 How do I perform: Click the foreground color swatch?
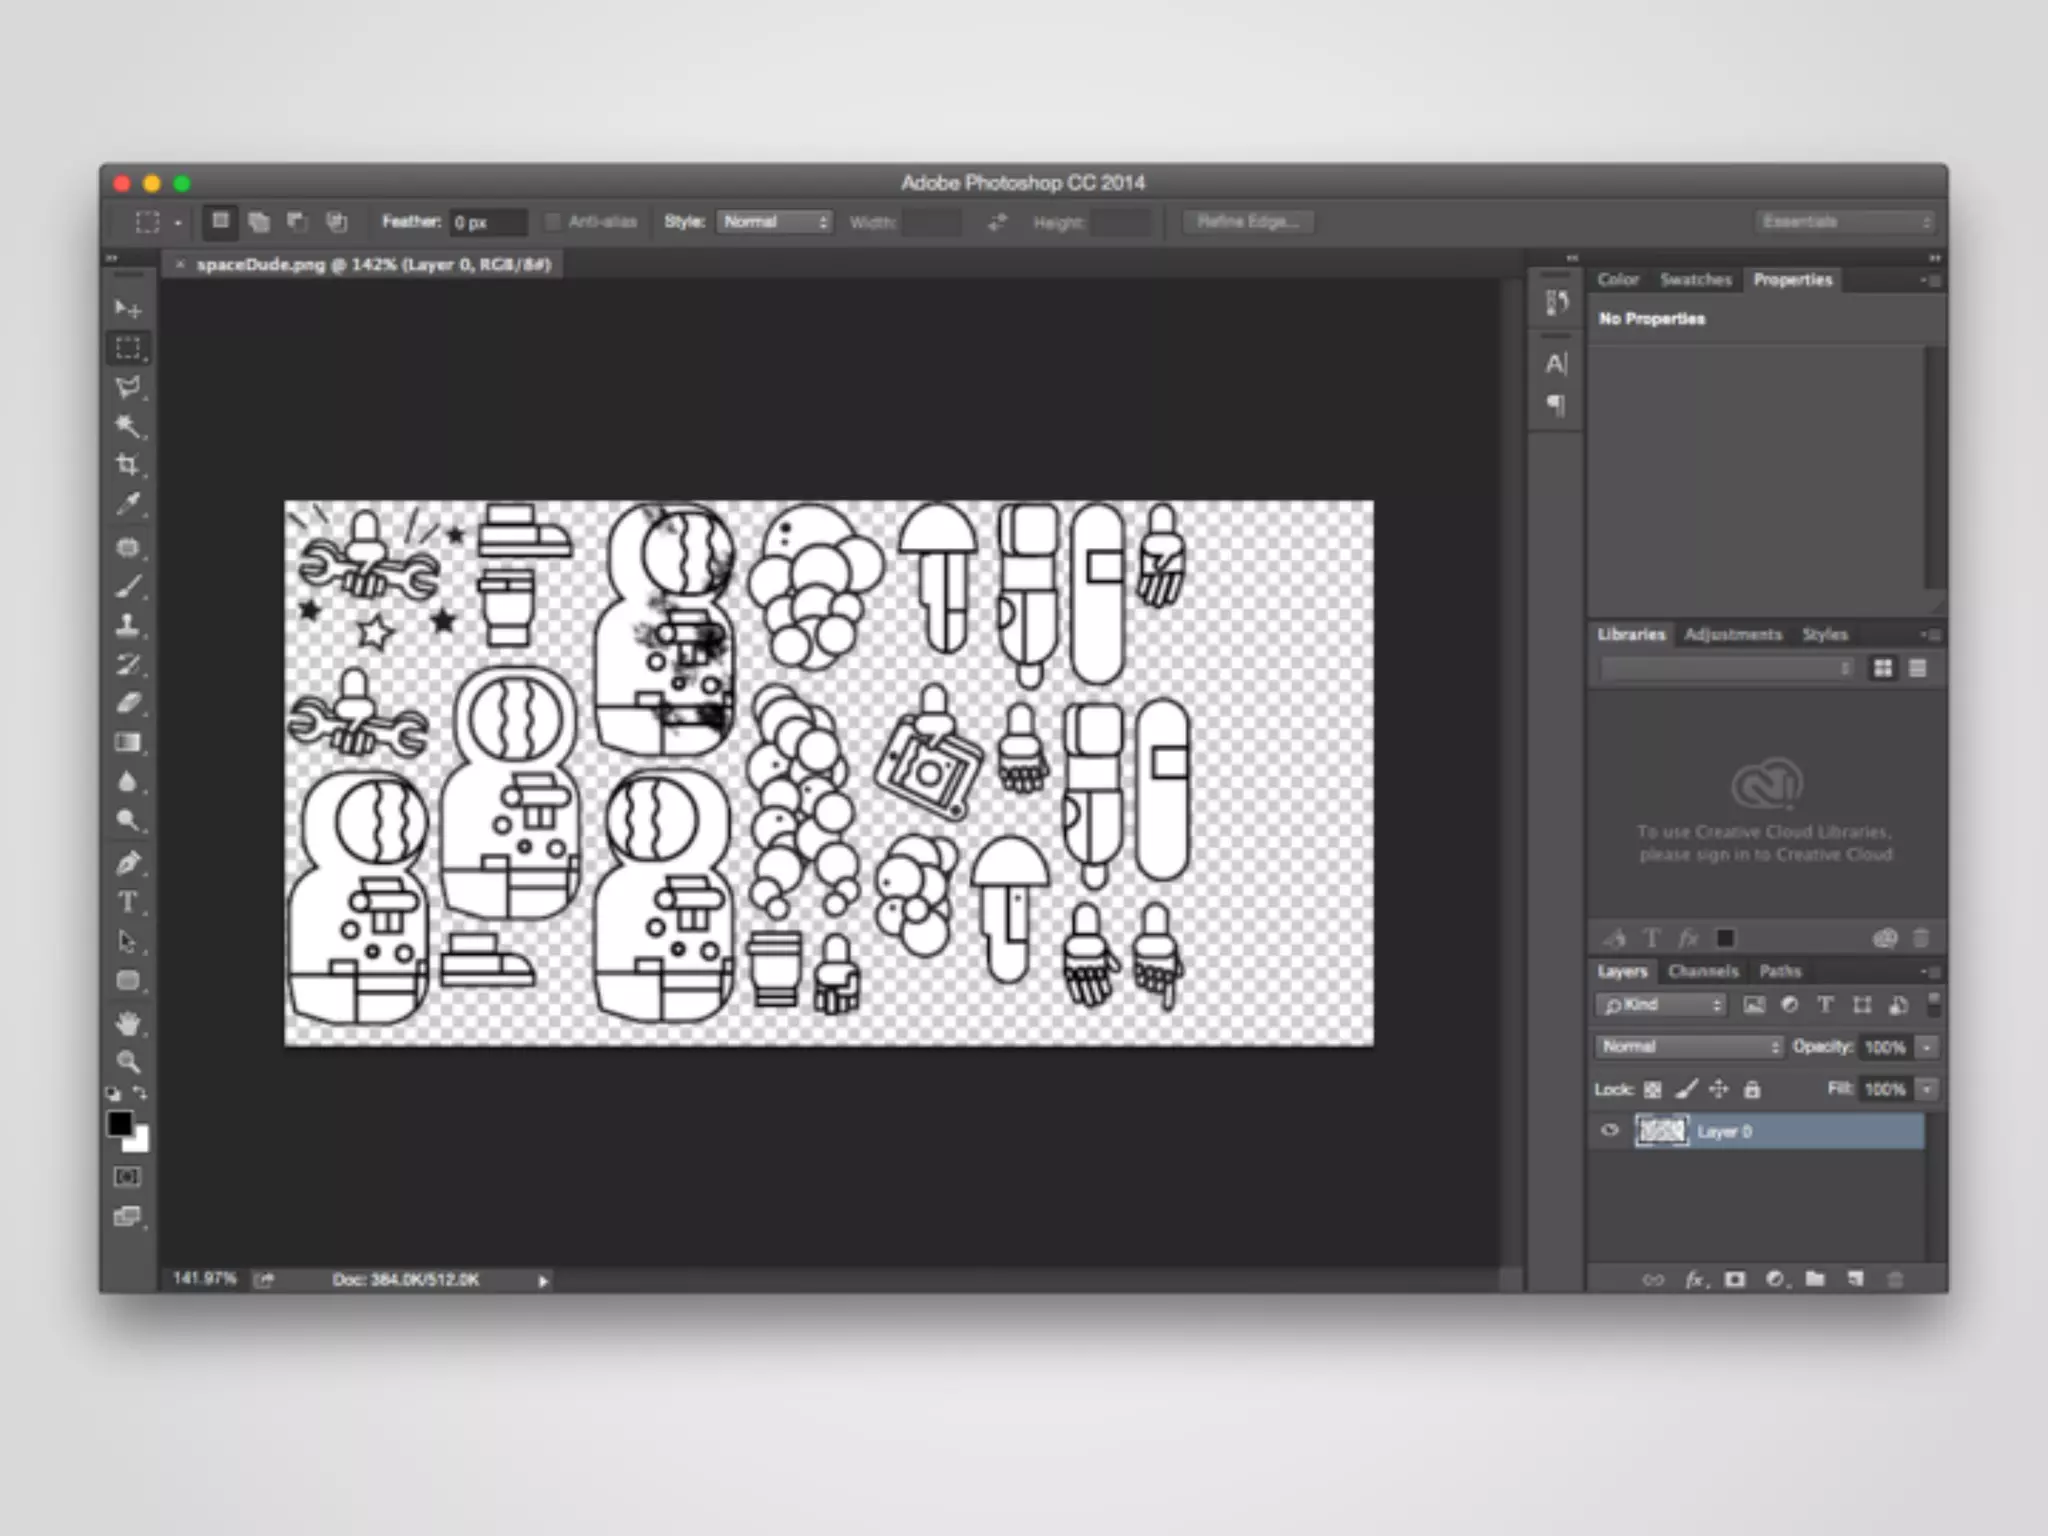(119, 1123)
